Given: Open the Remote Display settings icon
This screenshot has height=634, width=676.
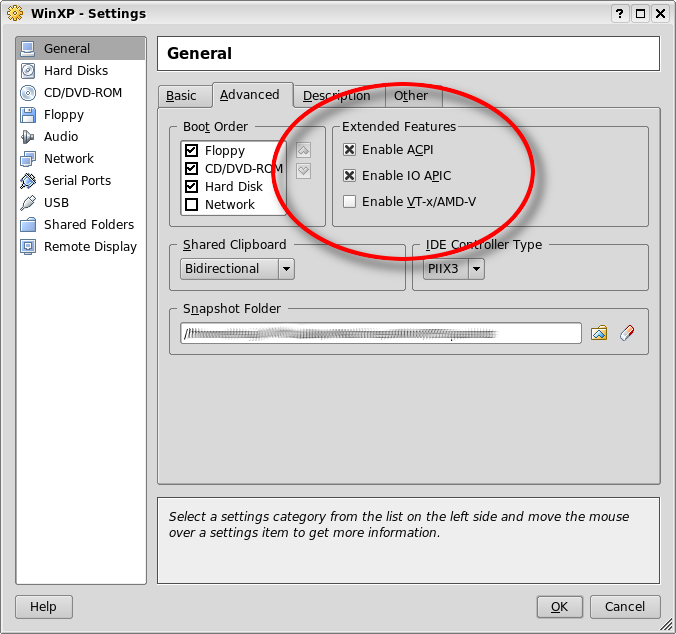Looking at the screenshot, I should [28, 247].
